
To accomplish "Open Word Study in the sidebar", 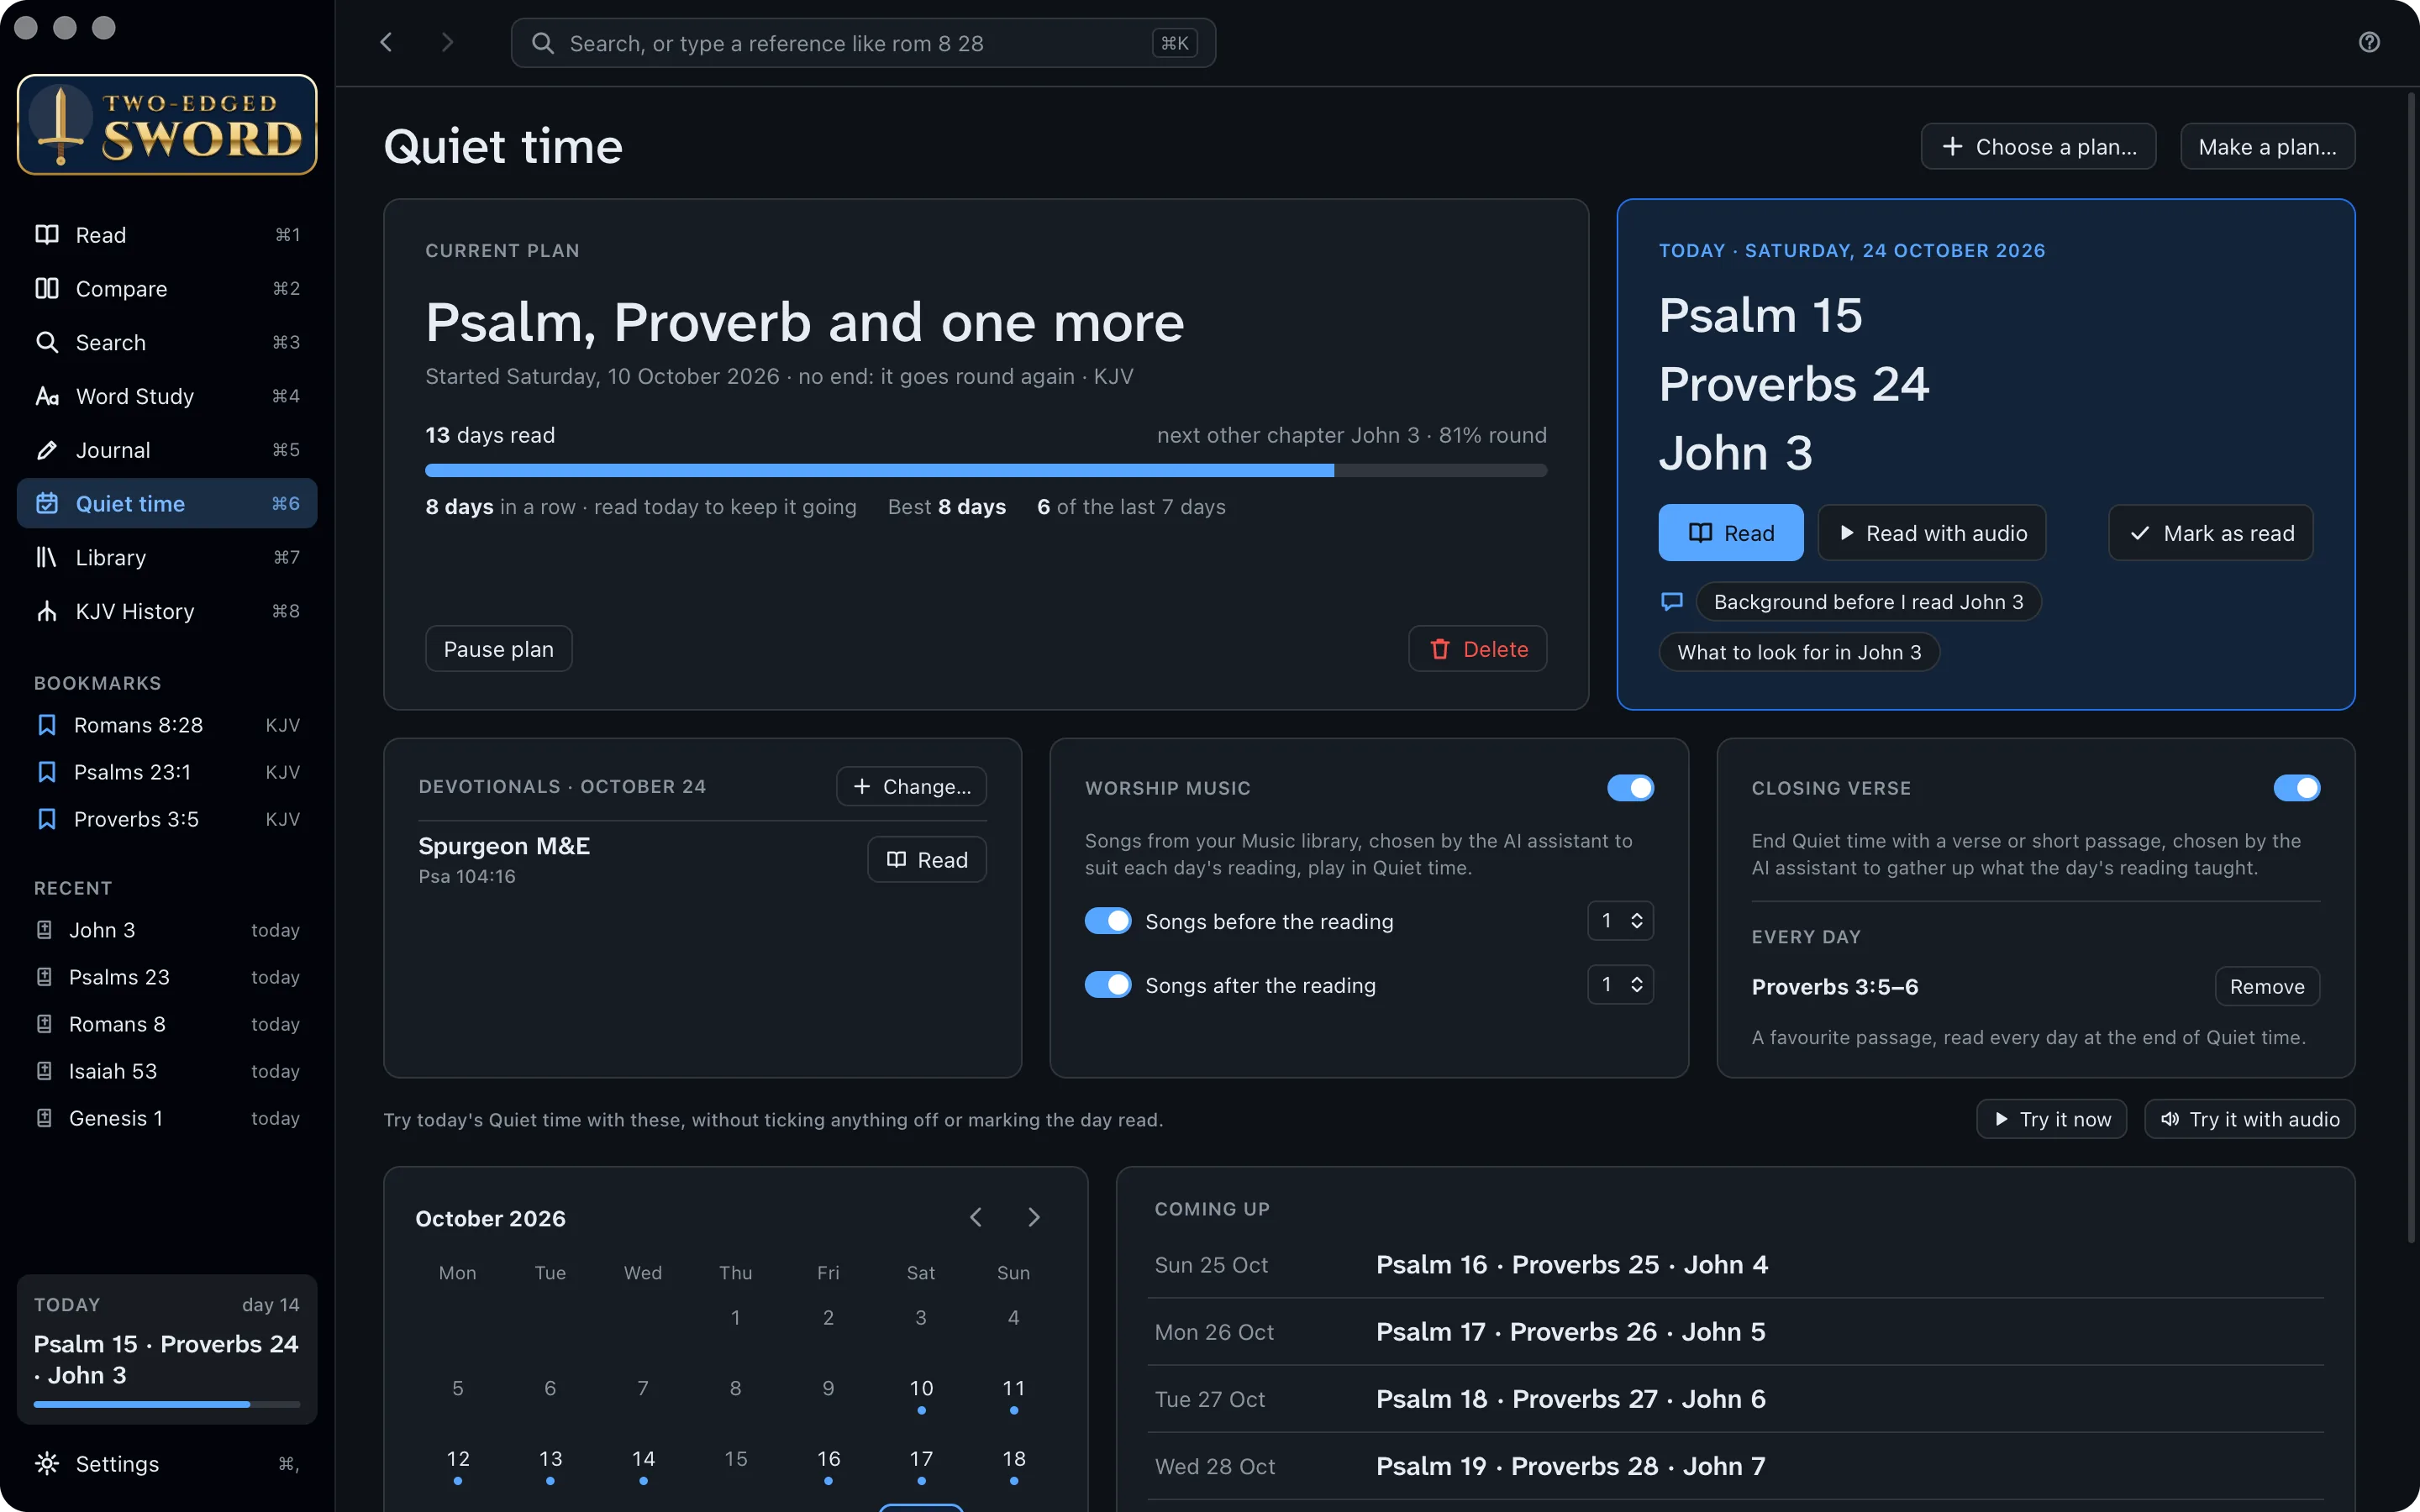I will [167, 396].
